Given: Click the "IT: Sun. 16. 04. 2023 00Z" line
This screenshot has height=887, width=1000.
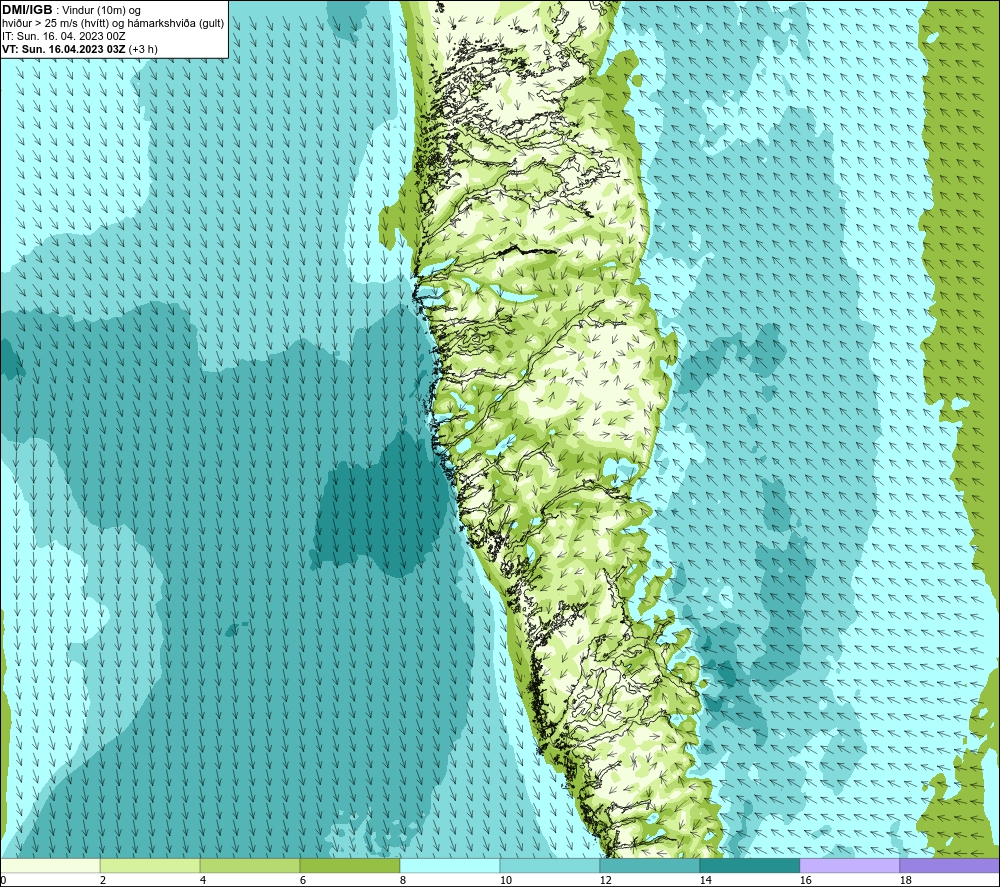Looking at the screenshot, I should [x=64, y=36].
